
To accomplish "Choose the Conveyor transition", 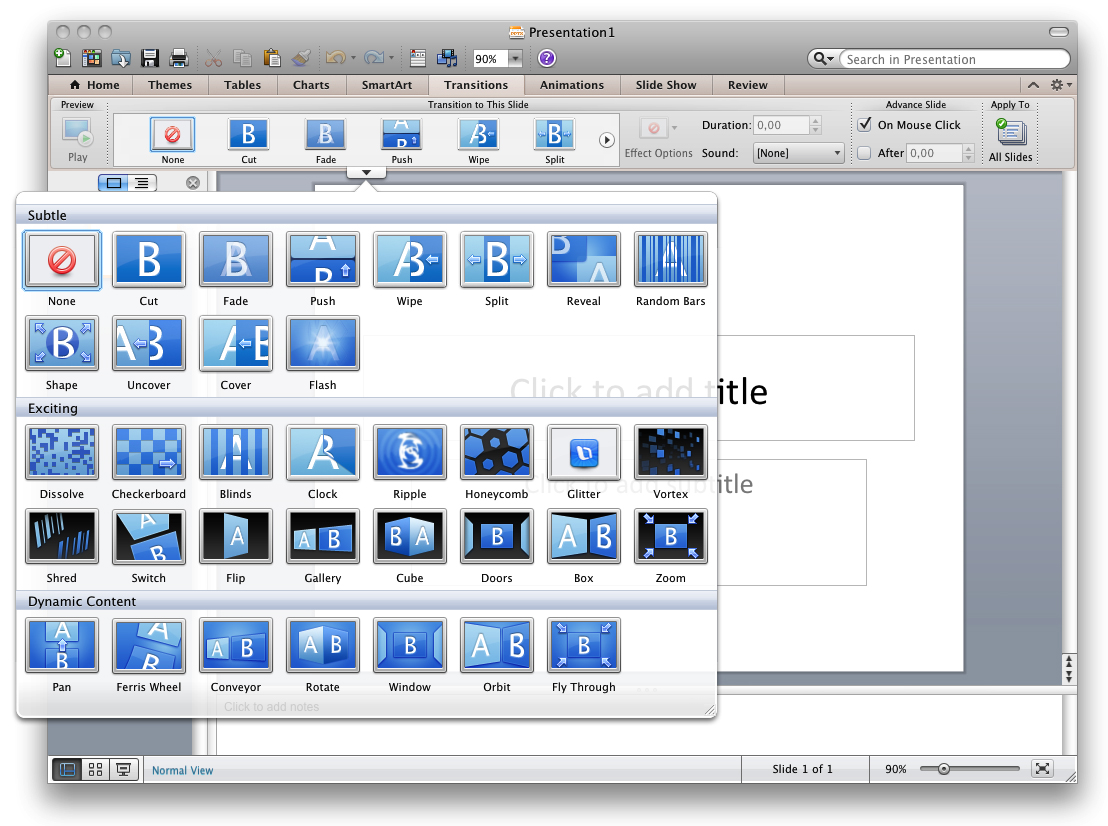I will tap(235, 645).
